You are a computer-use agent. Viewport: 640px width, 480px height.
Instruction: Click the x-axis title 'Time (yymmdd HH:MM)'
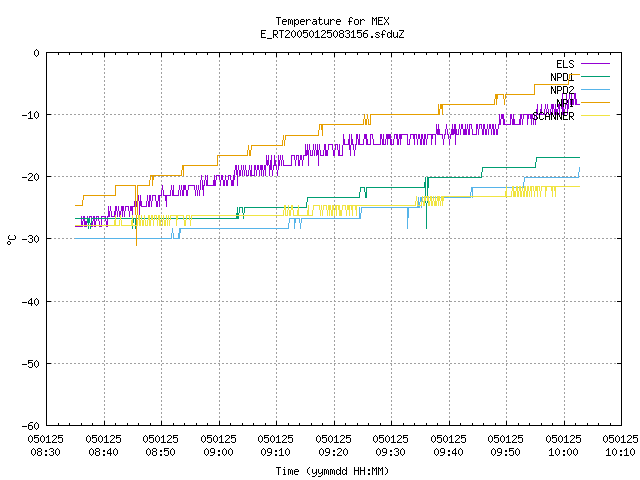pyautogui.click(x=332, y=471)
